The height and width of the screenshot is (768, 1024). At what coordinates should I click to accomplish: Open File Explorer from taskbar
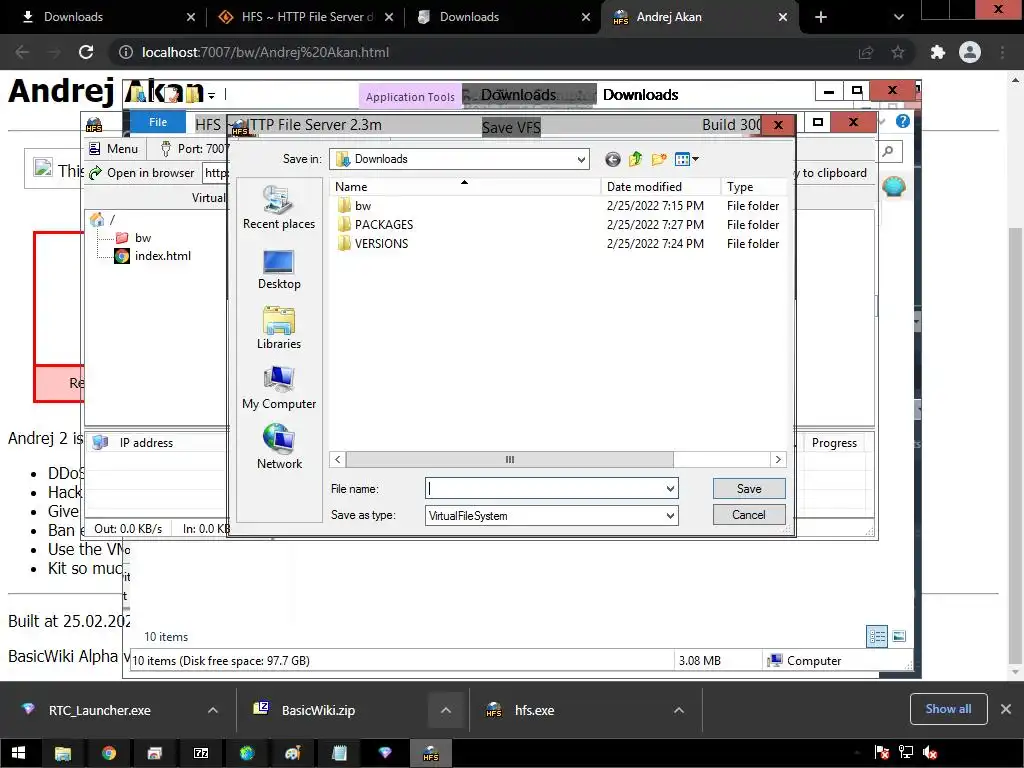point(63,753)
